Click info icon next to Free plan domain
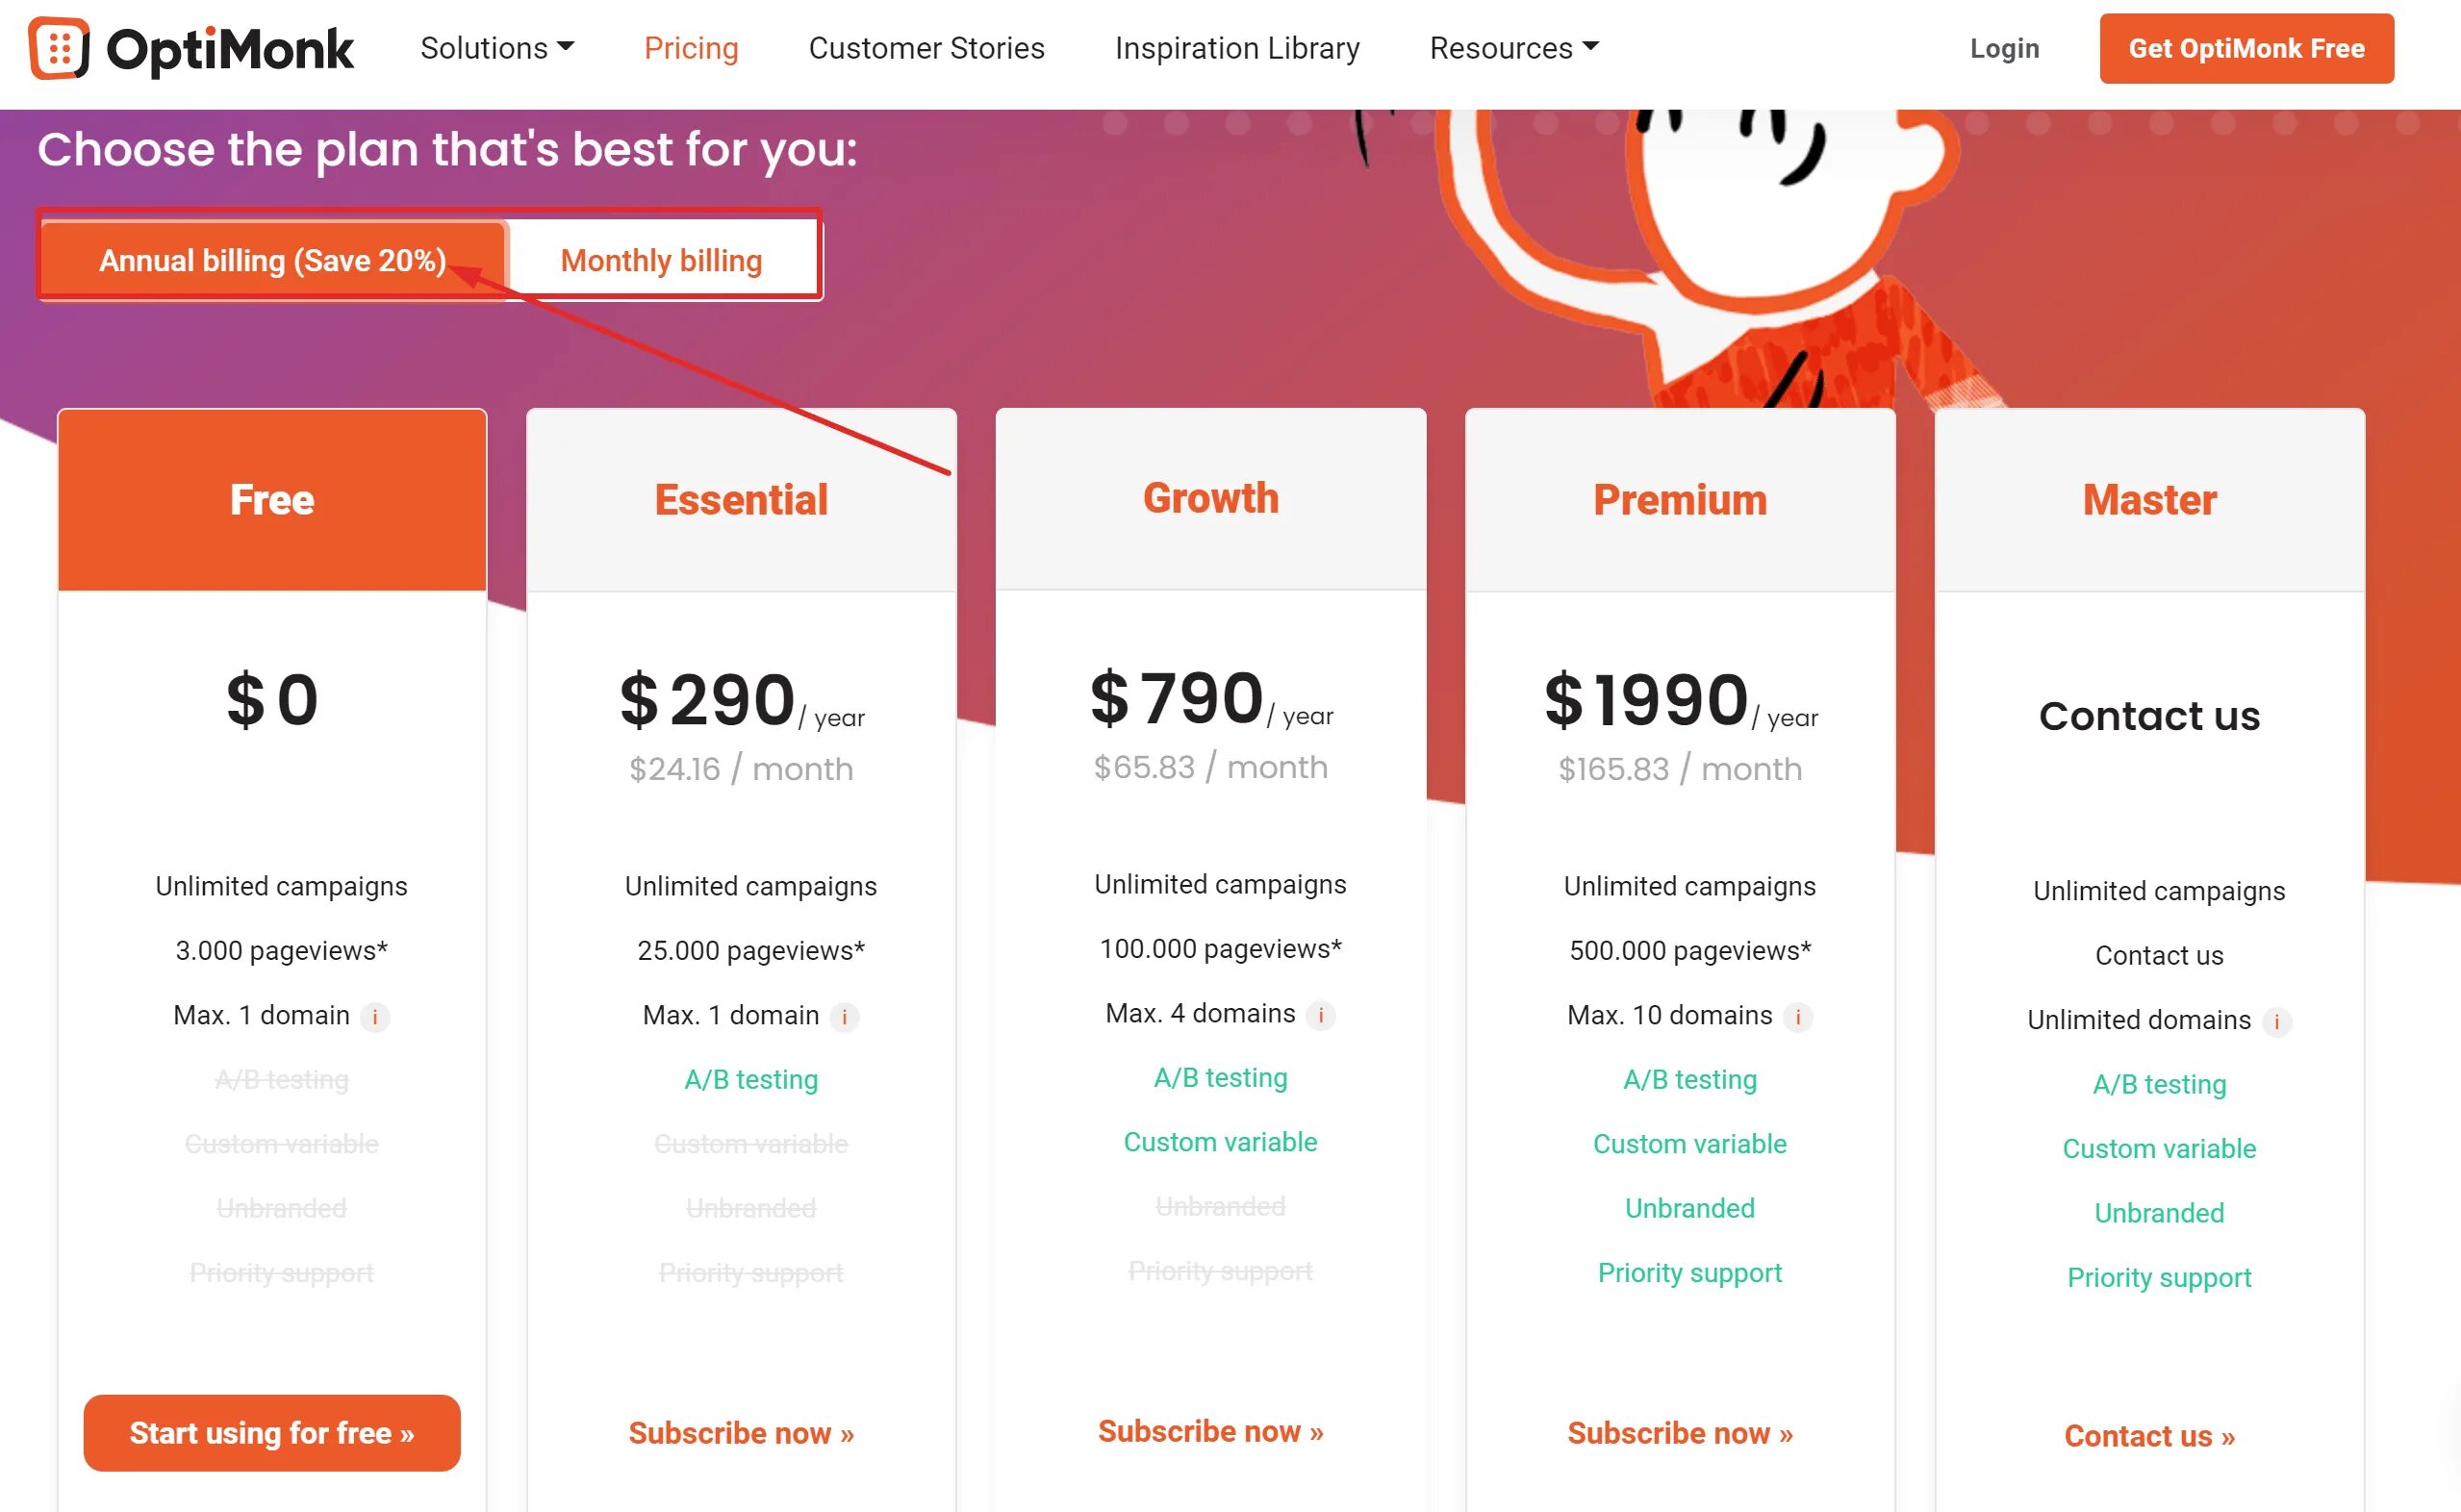2461x1512 pixels. 375,1017
